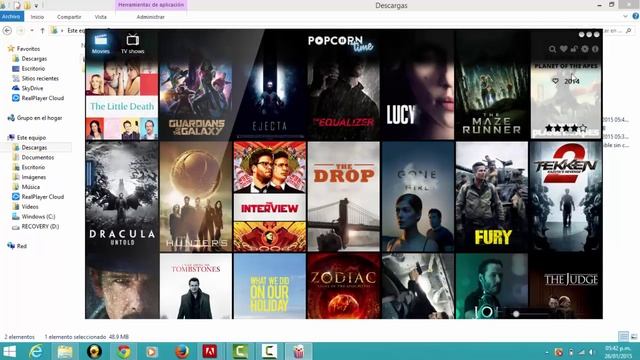This screenshot has height=360, width=640.
Task: Open Dracula Untold poster
Action: tap(122, 196)
